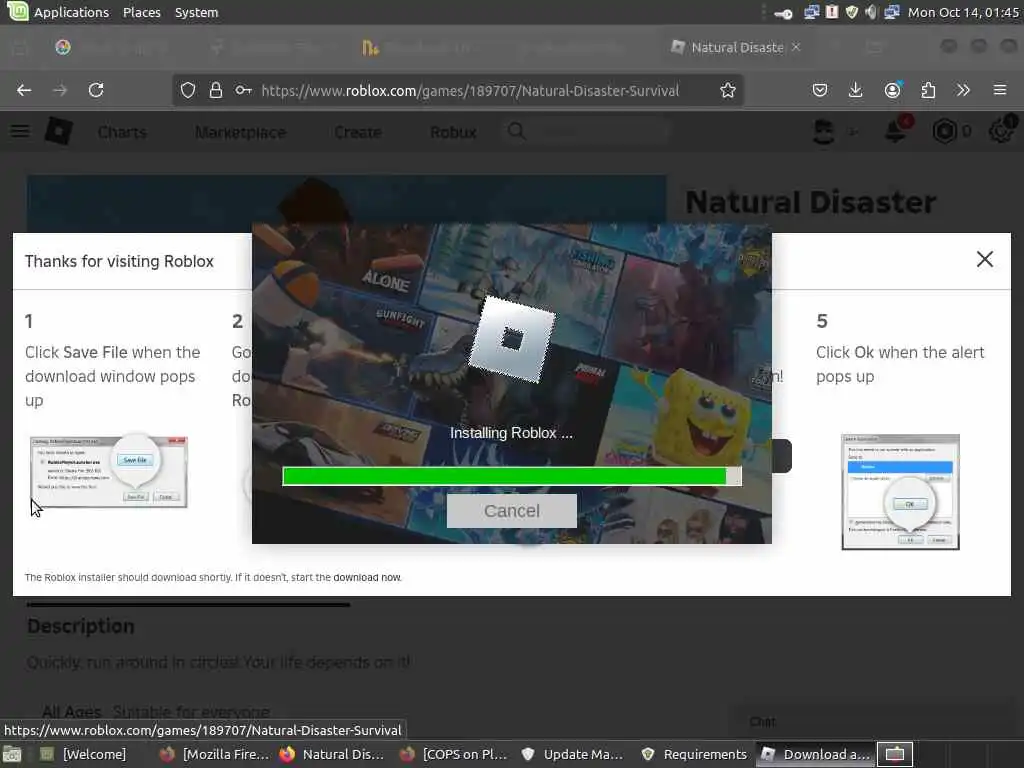Click the green installation progress bar
1024x768 pixels.
(512, 476)
